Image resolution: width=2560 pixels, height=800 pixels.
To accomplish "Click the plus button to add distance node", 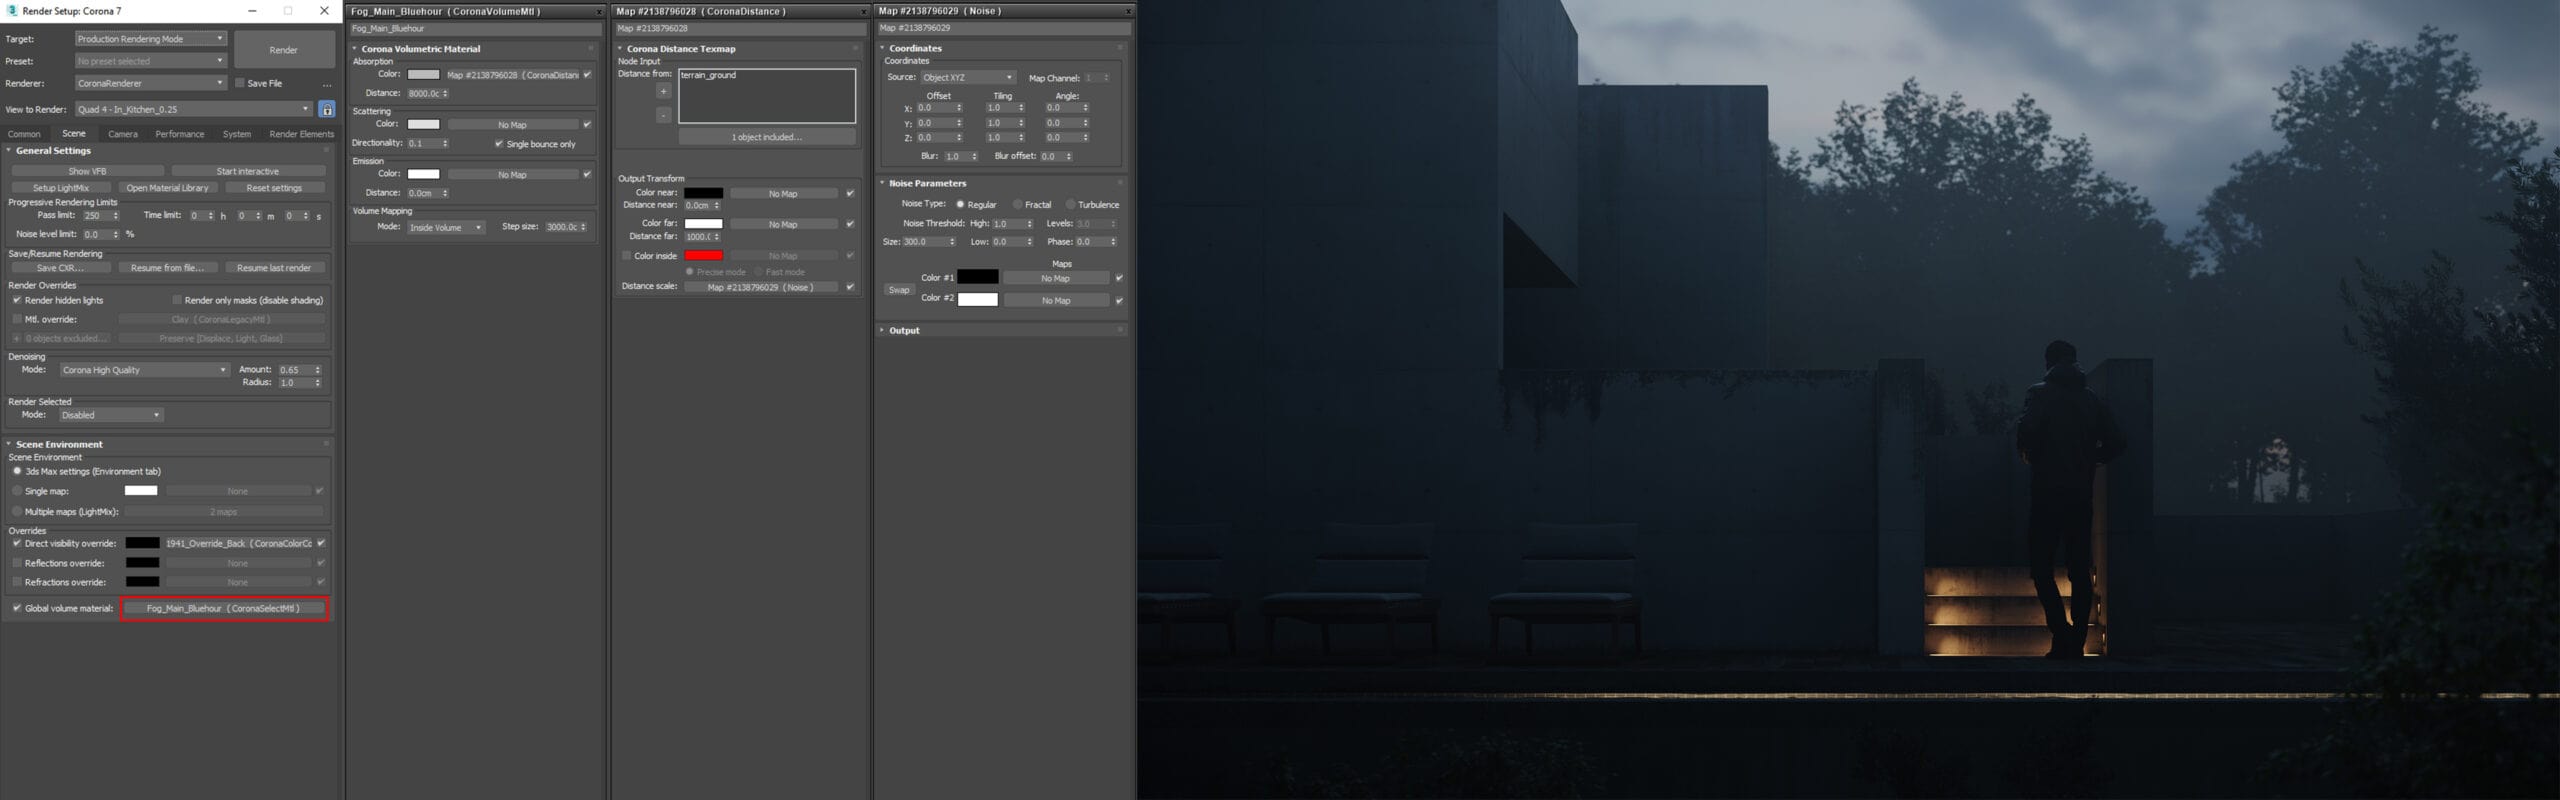I will pyautogui.click(x=663, y=92).
